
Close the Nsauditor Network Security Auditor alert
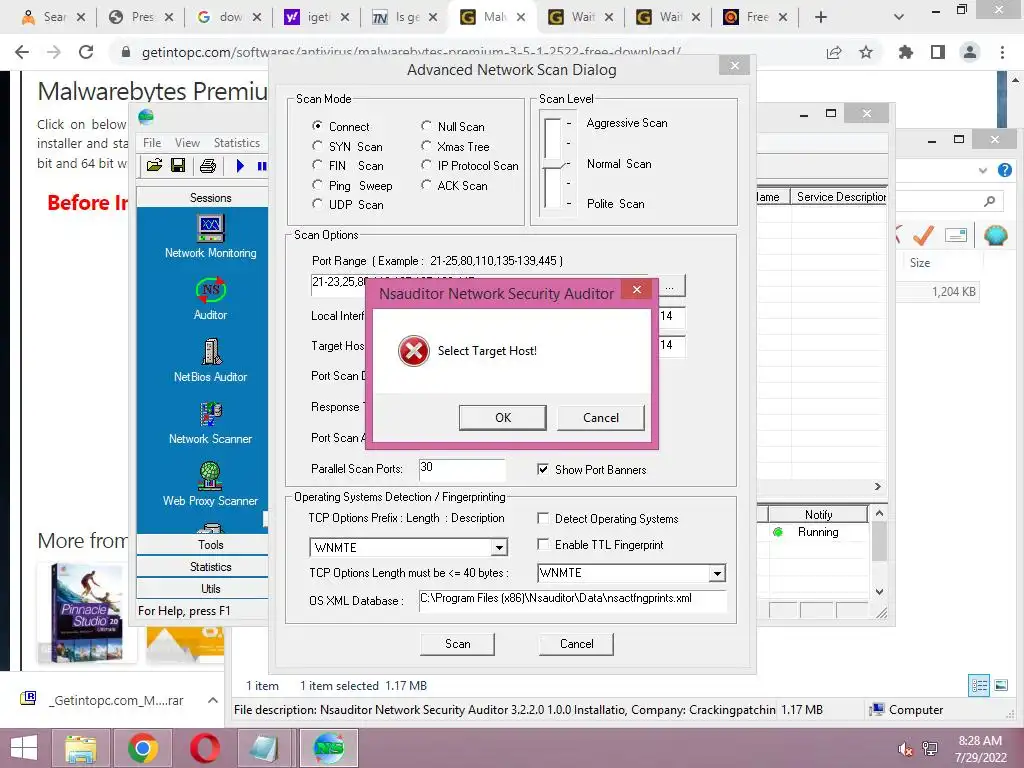tap(637, 289)
